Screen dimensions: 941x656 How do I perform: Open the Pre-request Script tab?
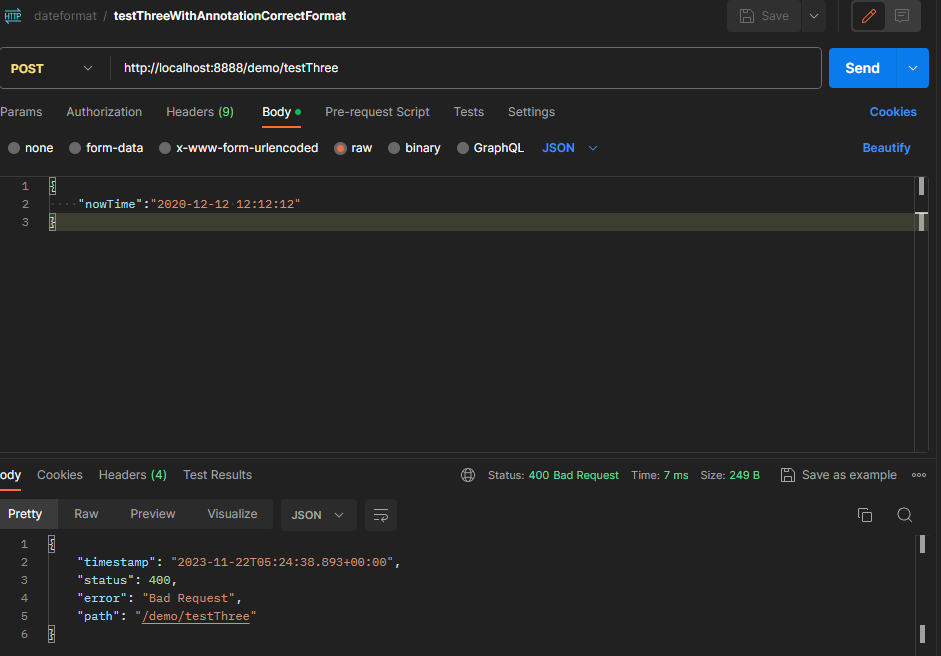click(x=377, y=112)
